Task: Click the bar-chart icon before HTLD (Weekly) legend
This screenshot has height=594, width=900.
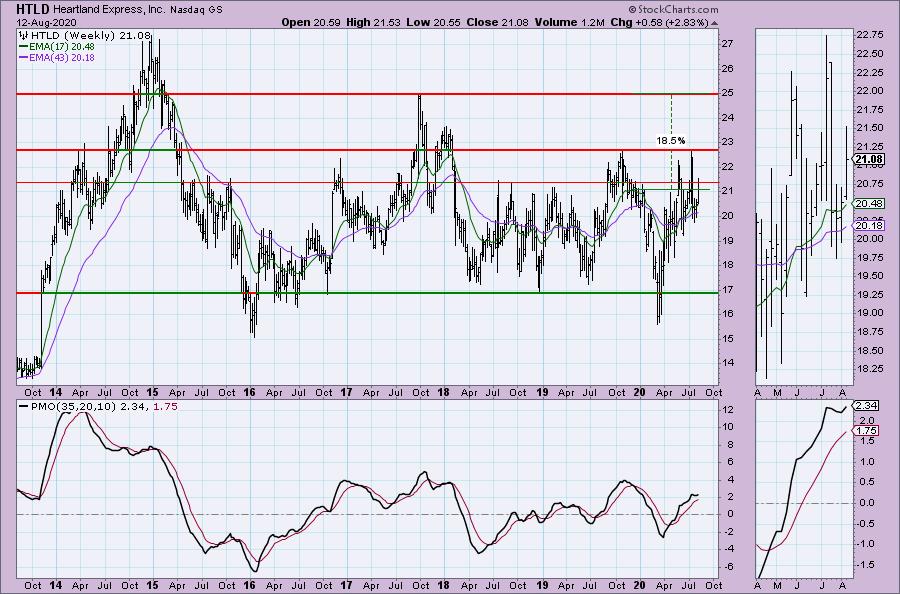Action: (x=23, y=36)
